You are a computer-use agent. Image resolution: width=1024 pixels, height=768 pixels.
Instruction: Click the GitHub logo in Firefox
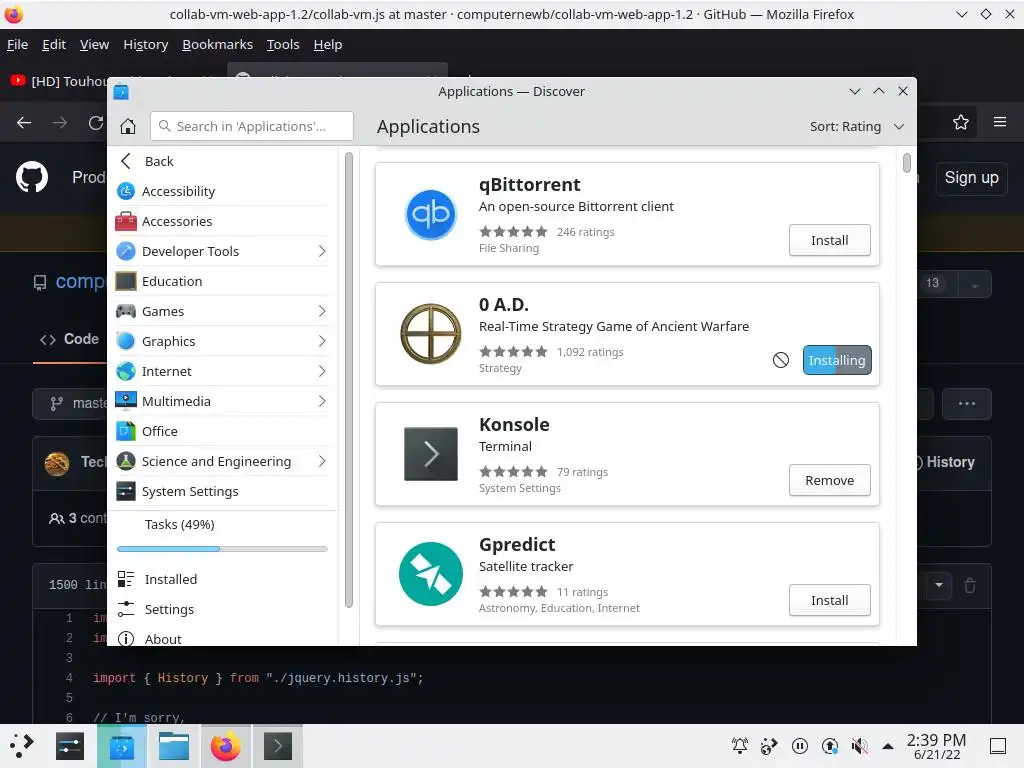coord(32,177)
